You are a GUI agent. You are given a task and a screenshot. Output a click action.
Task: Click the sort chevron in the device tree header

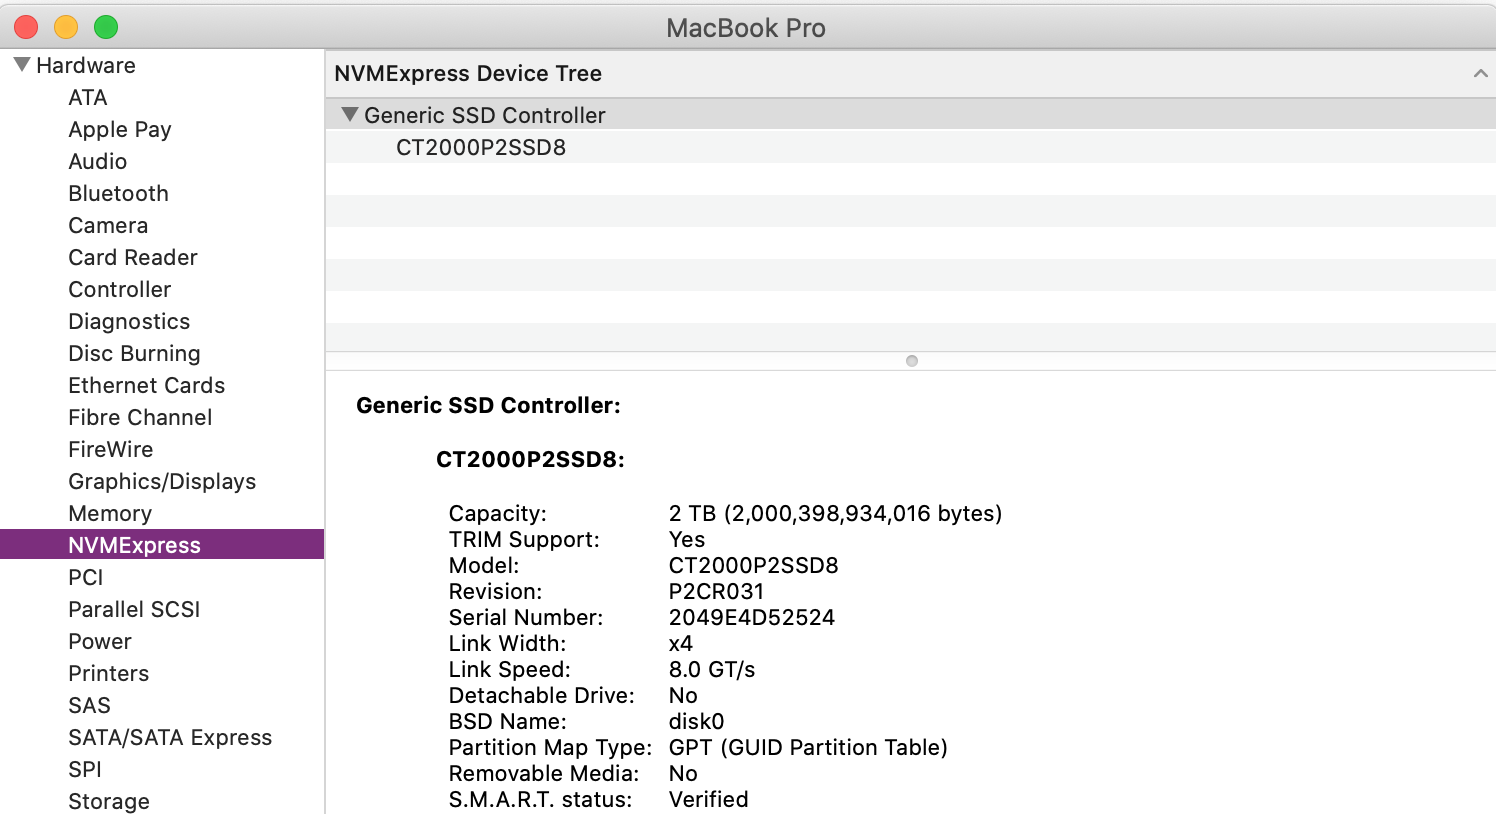[1480, 74]
